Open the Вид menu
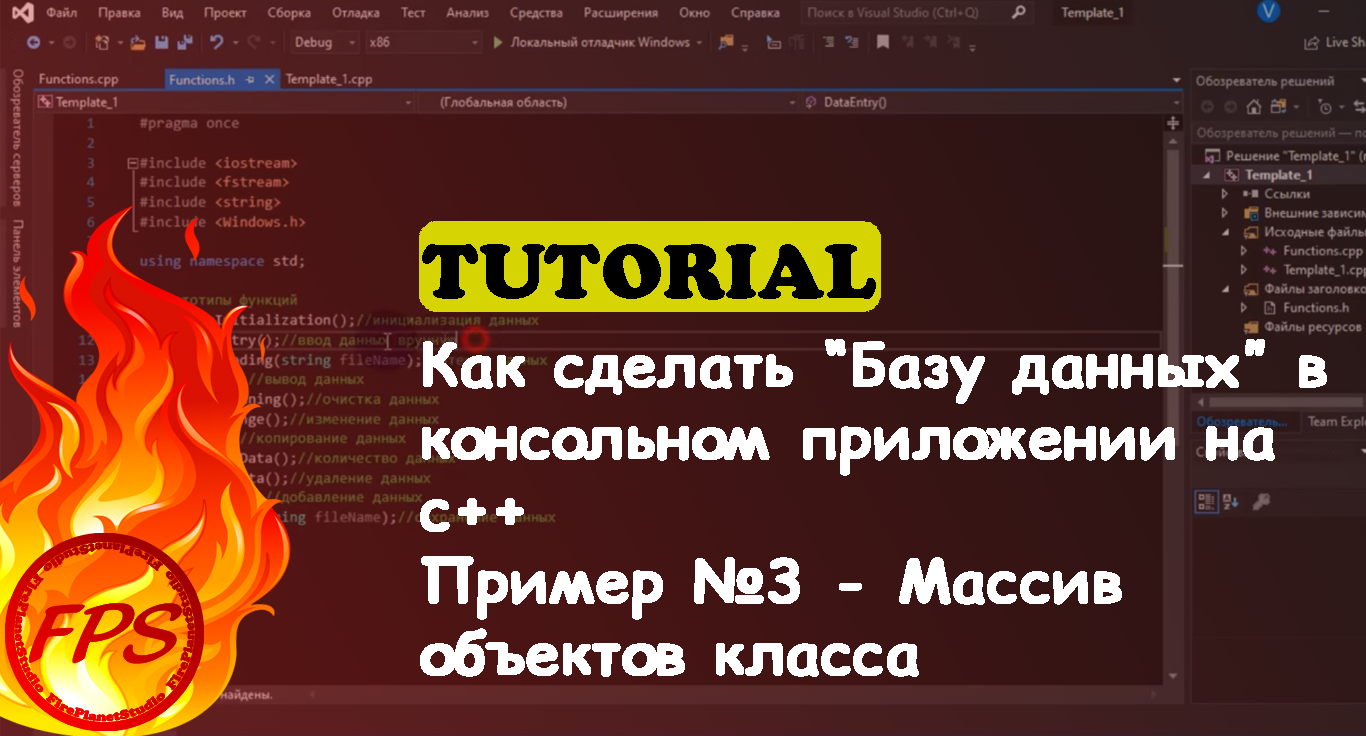Screen dimensions: 1366x736 [x=172, y=13]
